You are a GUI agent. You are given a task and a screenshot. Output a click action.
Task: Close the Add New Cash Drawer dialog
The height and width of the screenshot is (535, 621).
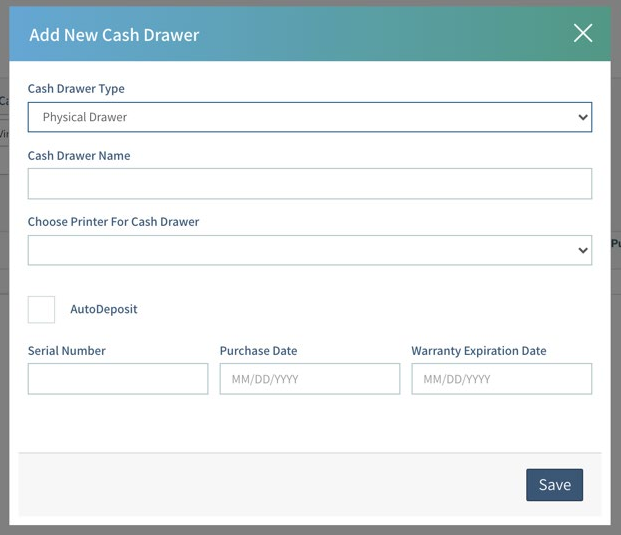point(583,33)
